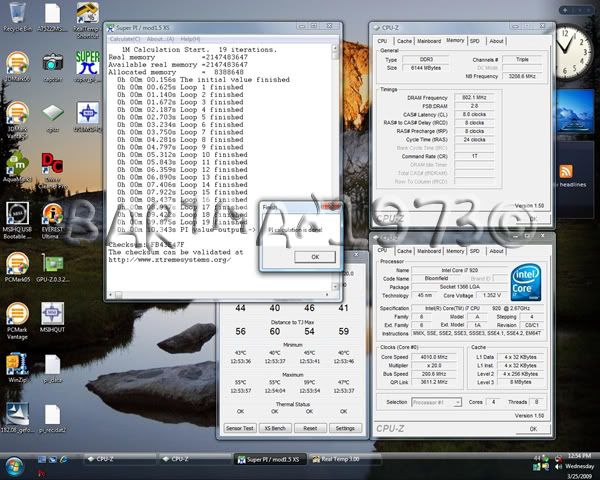Click the Sensor Test button
This screenshot has width=600, height=480.
[x=240, y=428]
